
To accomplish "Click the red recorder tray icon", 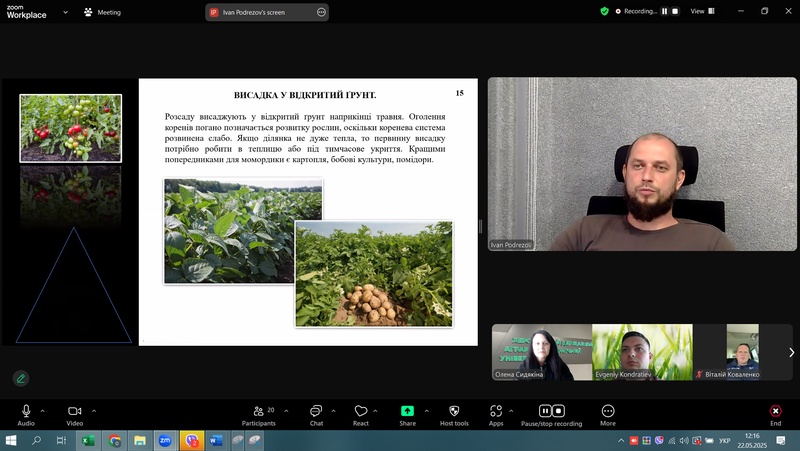I will [x=634, y=440].
